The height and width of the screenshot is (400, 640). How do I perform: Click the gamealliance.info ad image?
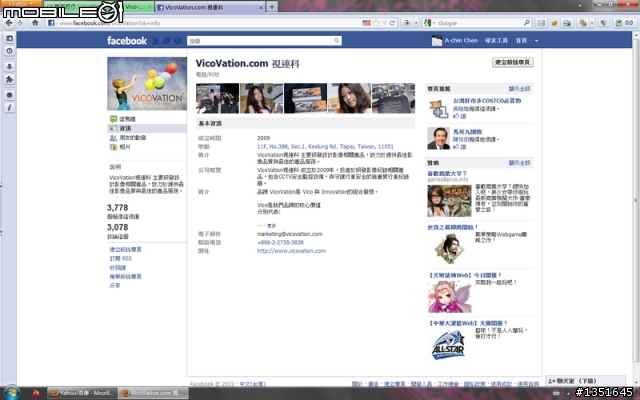click(449, 200)
